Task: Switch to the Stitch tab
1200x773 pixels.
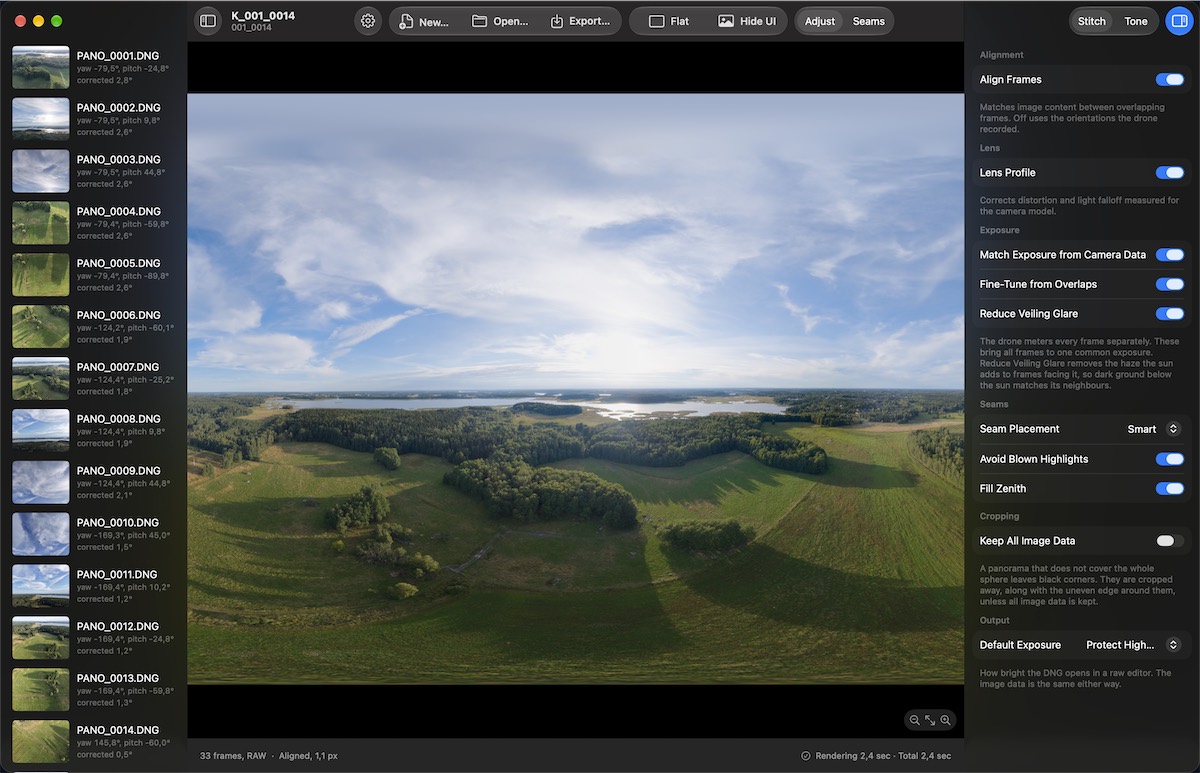Action: pyautogui.click(x=1092, y=21)
